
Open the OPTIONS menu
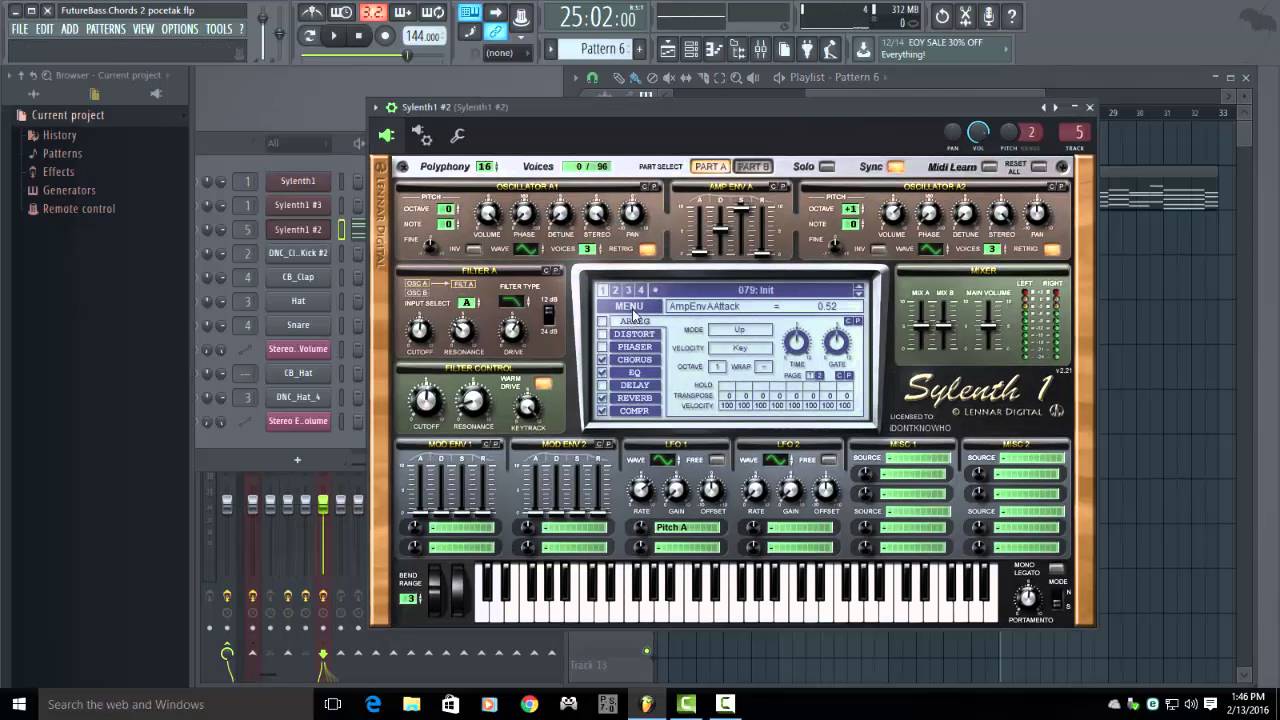[180, 29]
